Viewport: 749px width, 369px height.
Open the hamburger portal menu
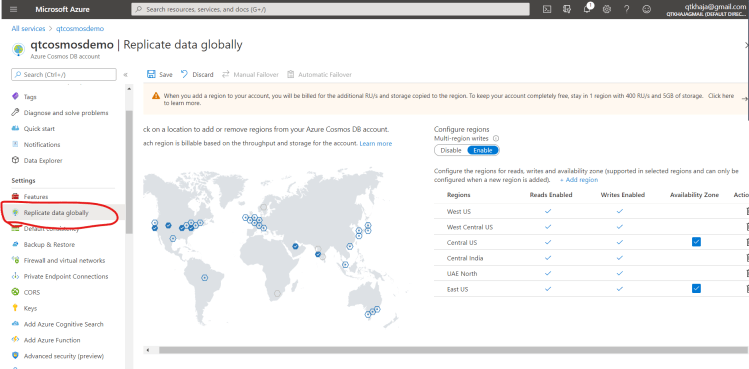[x=13, y=9]
